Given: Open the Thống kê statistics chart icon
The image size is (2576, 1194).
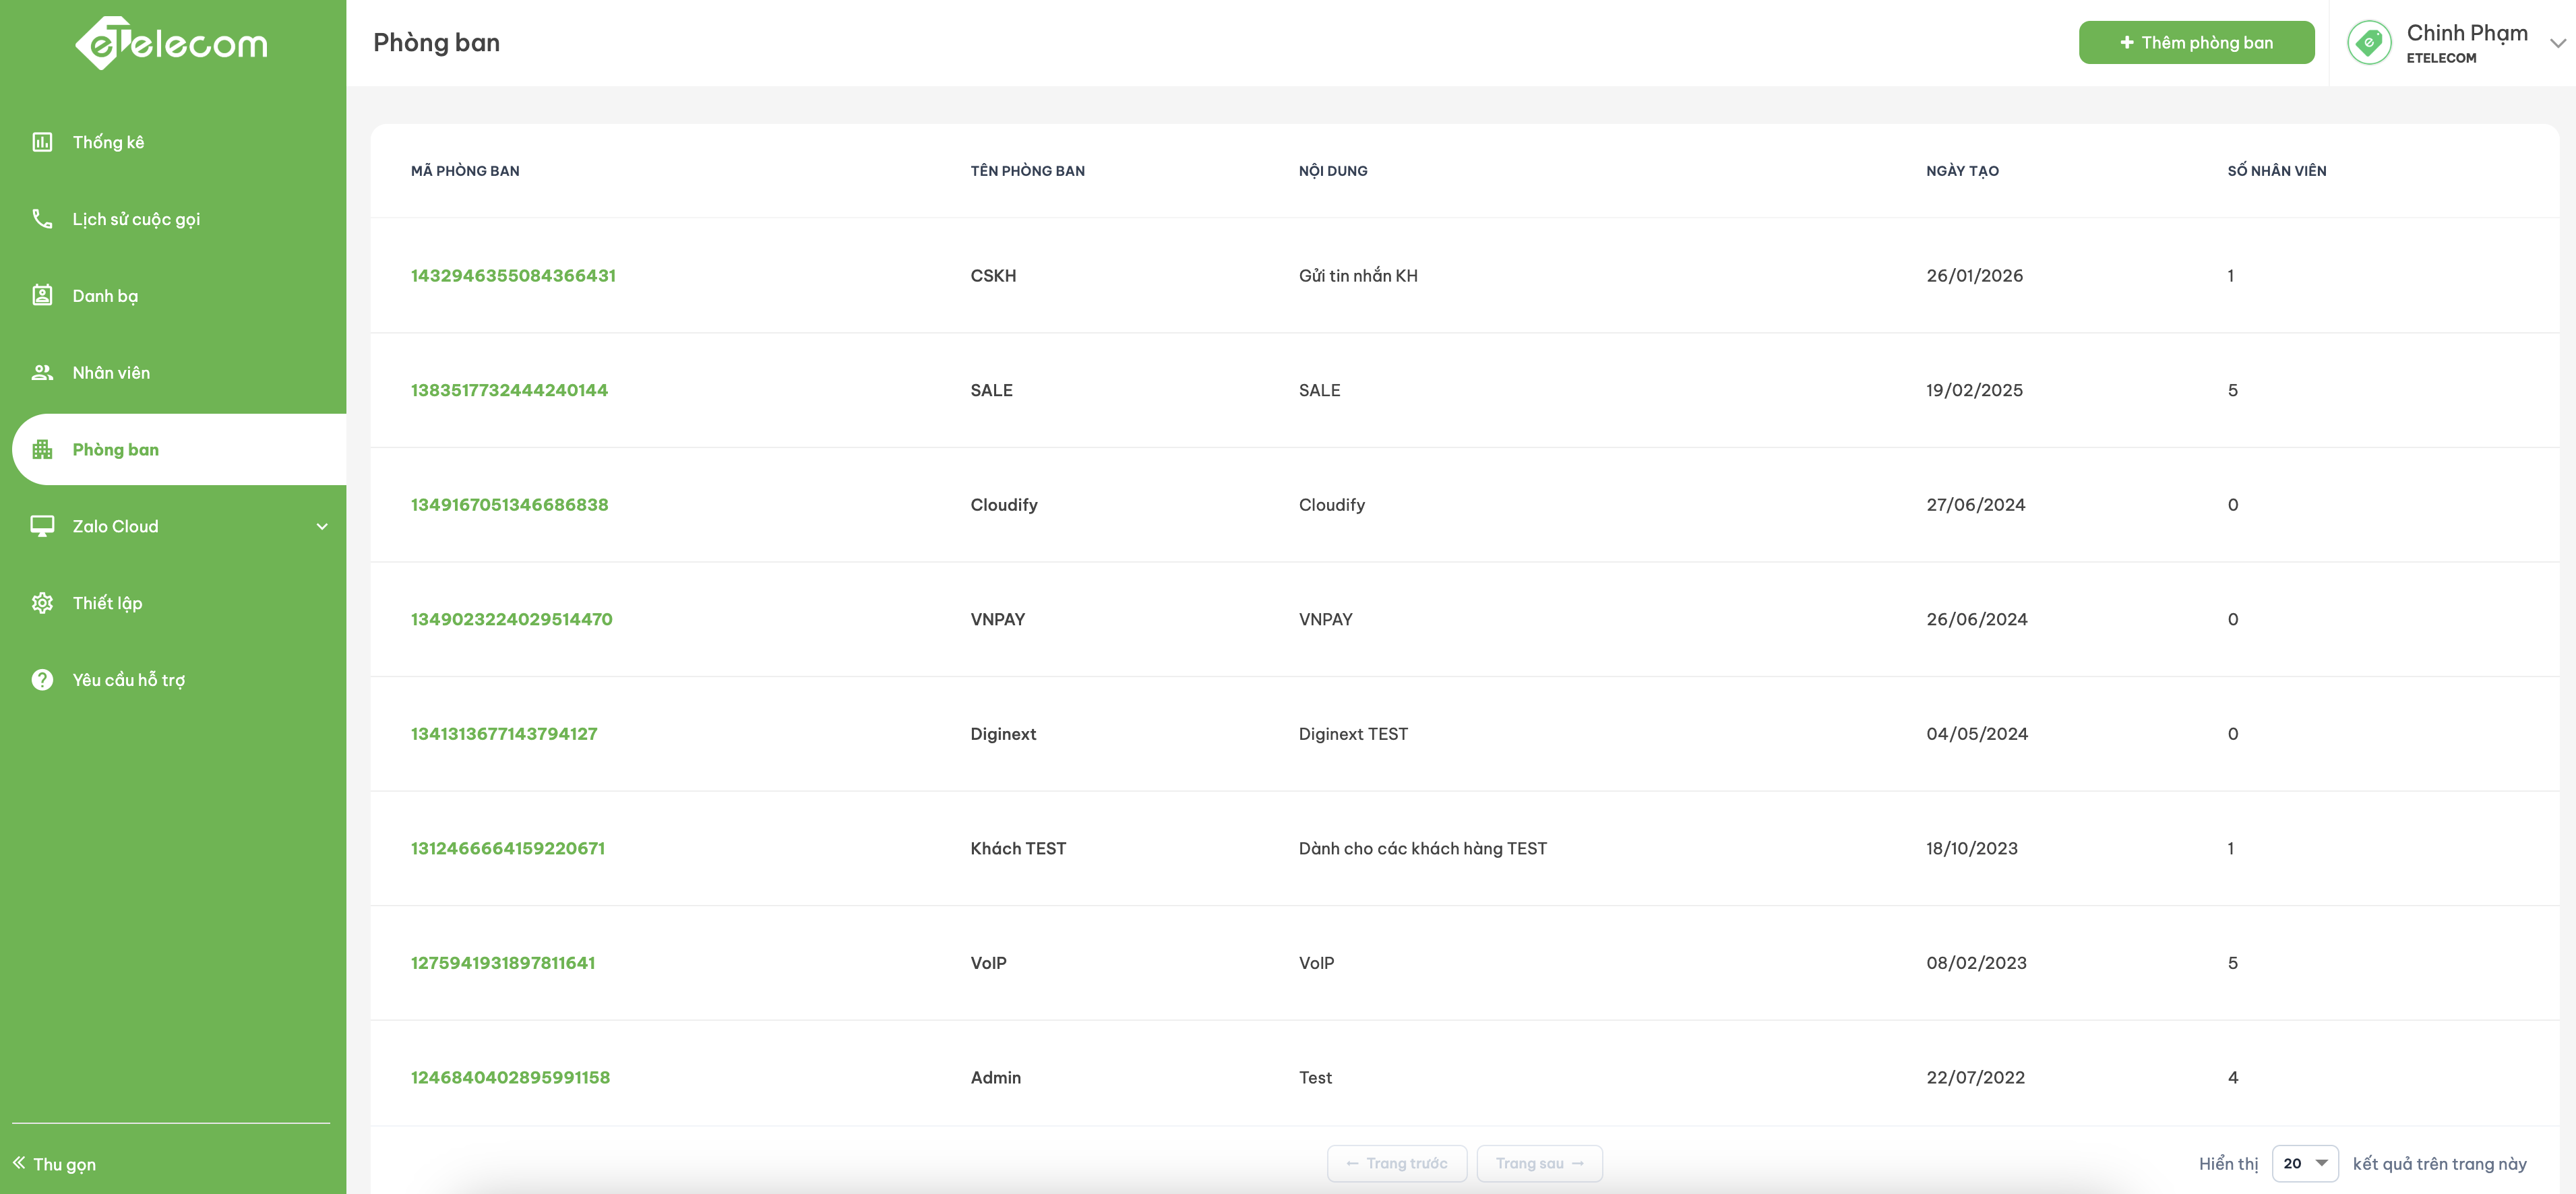Looking at the screenshot, I should coord(42,142).
